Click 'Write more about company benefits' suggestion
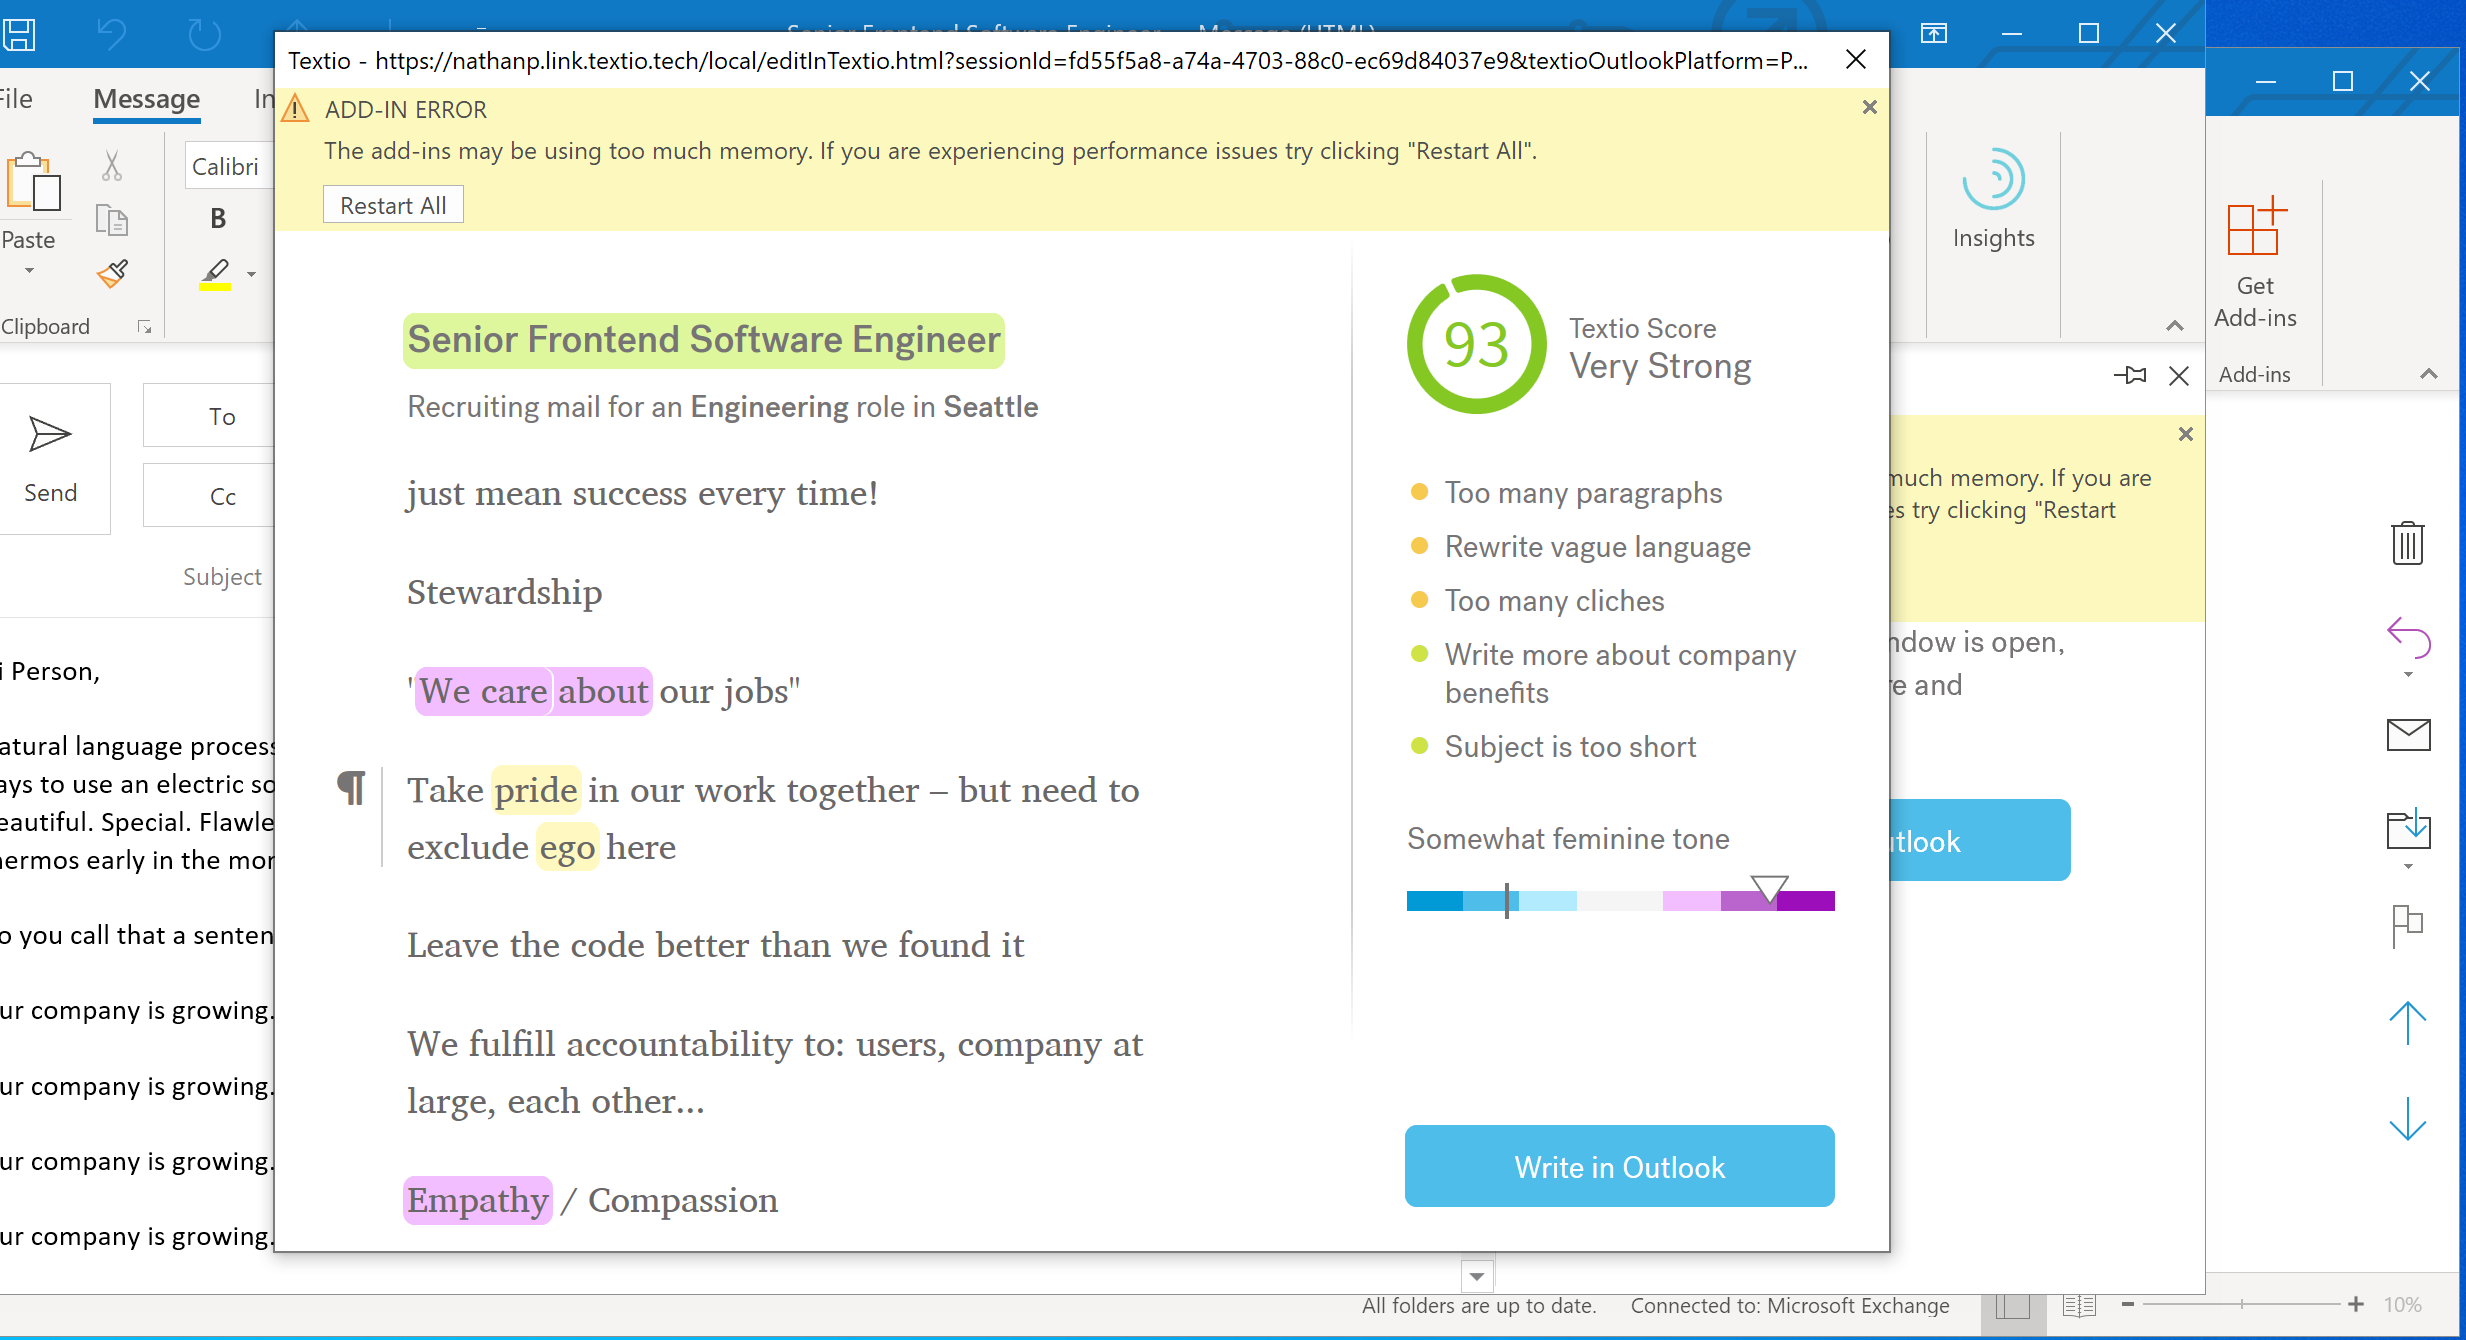 pos(1620,674)
